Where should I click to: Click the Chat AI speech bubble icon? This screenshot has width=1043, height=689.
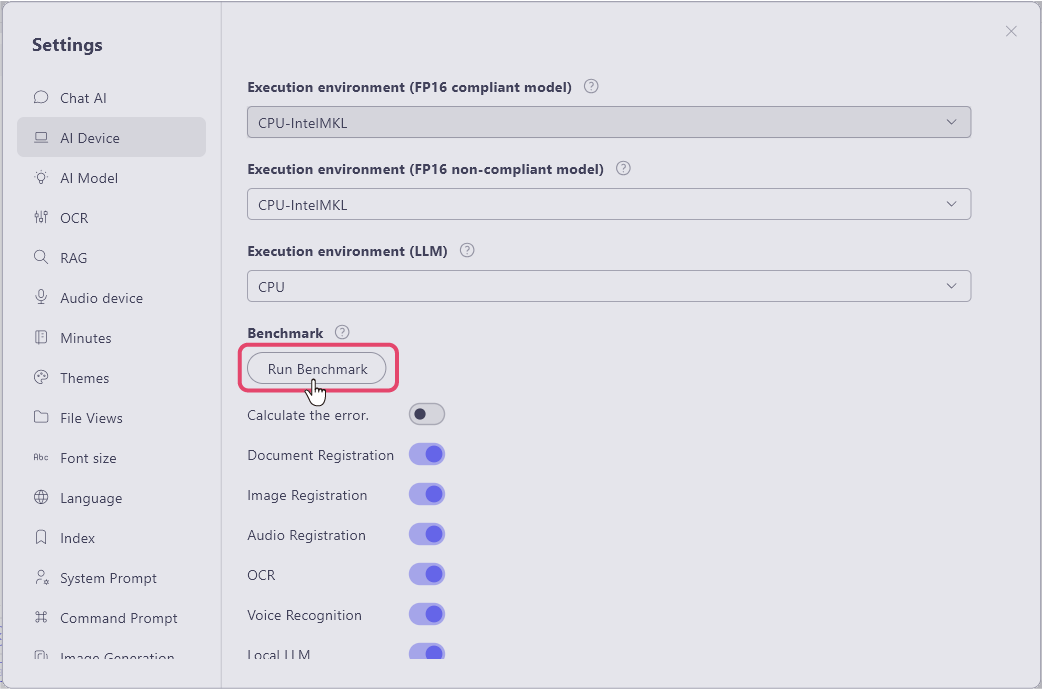pyautogui.click(x=41, y=98)
